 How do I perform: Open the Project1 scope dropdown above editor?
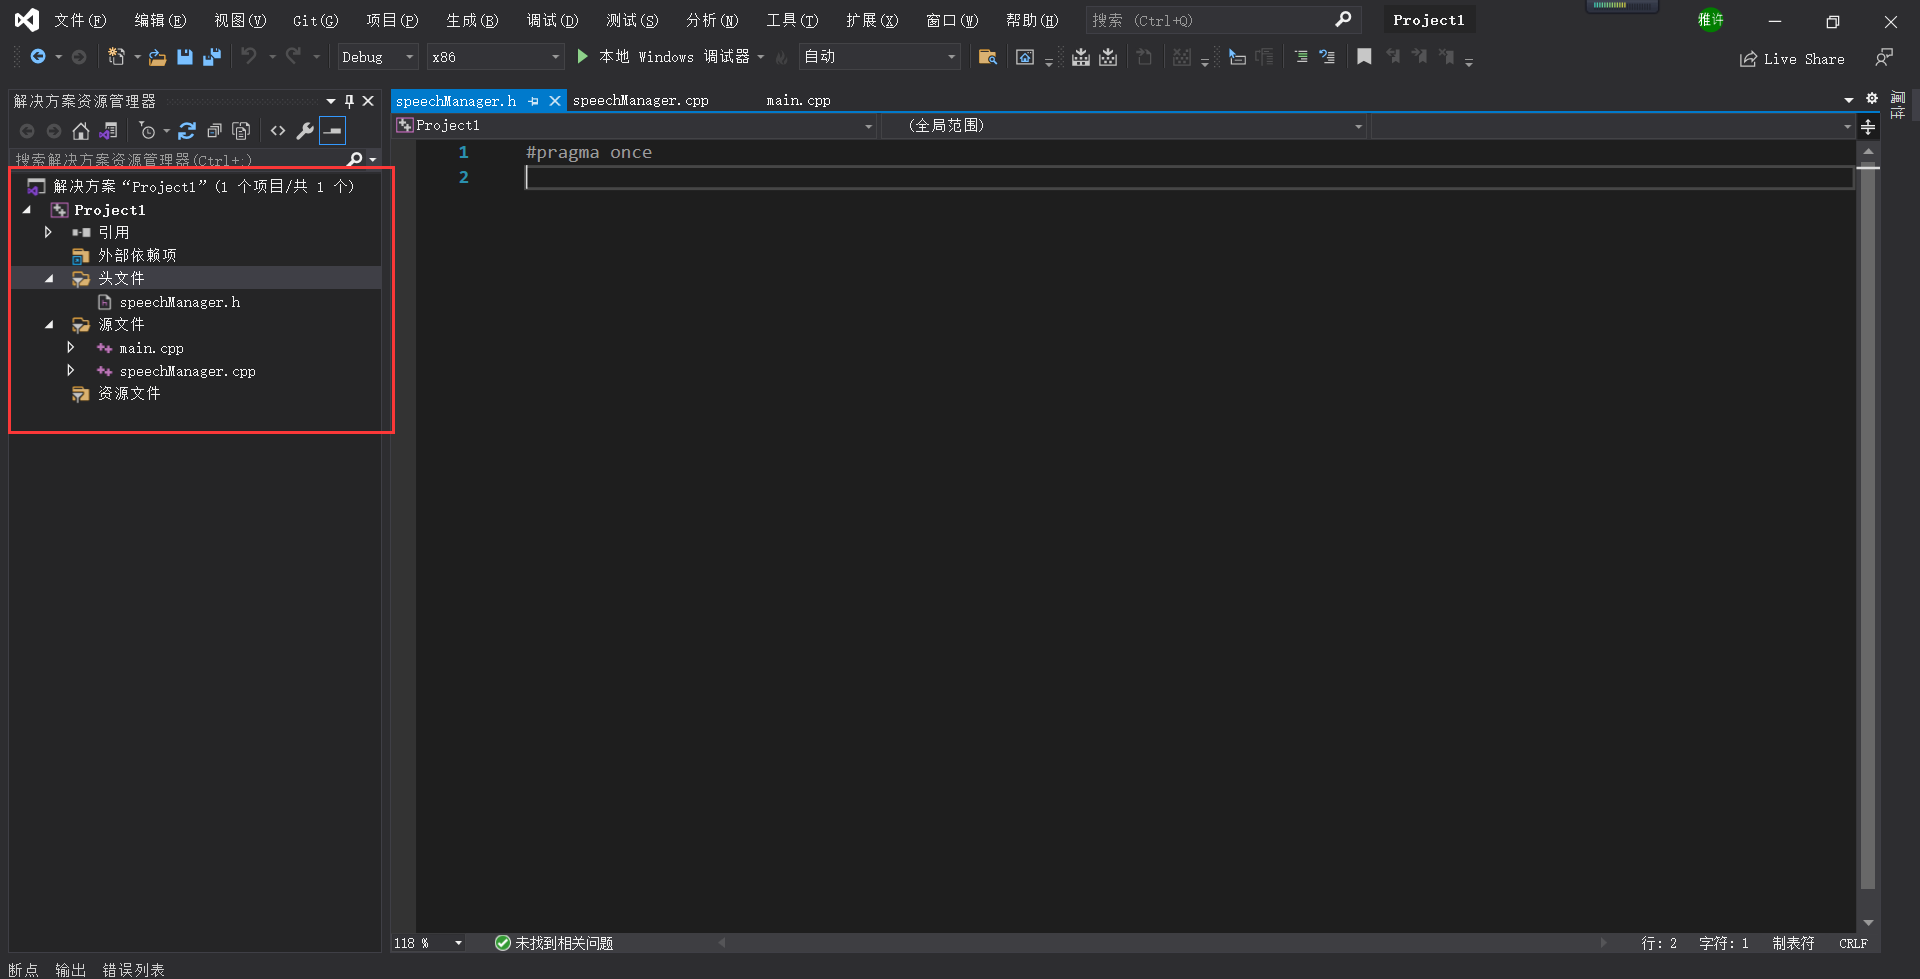click(x=635, y=126)
